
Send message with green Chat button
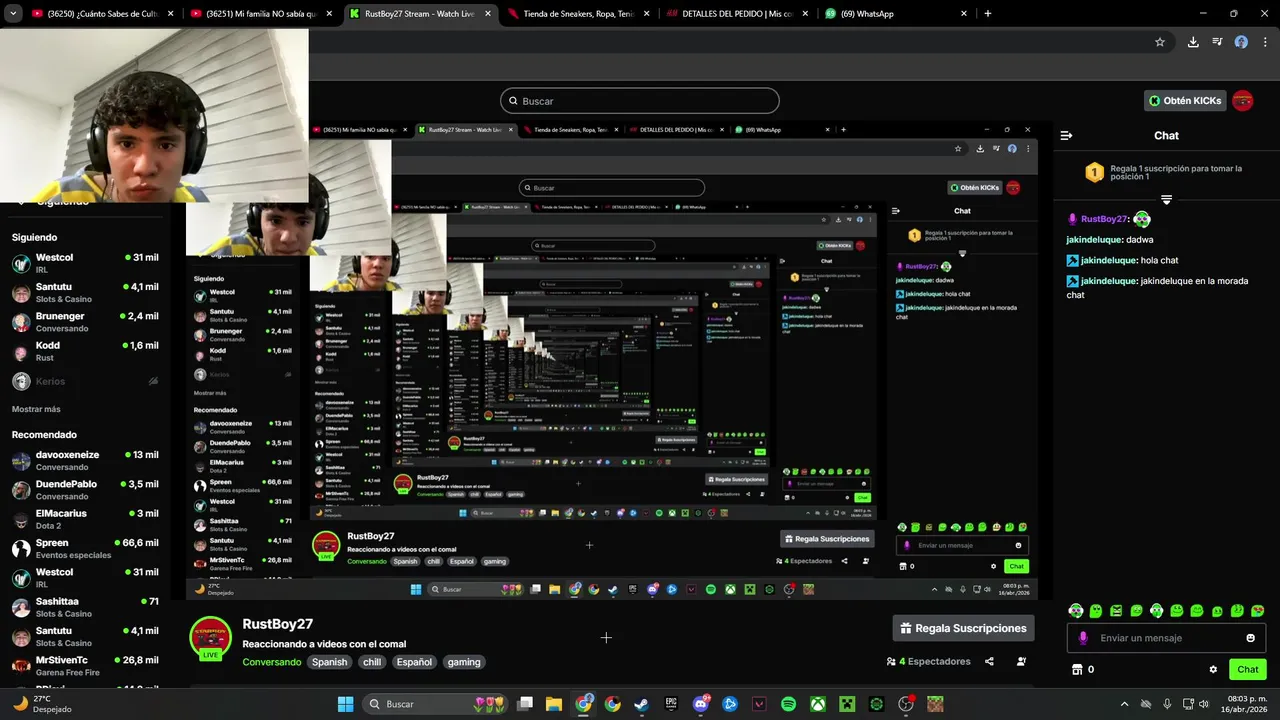tap(1248, 670)
